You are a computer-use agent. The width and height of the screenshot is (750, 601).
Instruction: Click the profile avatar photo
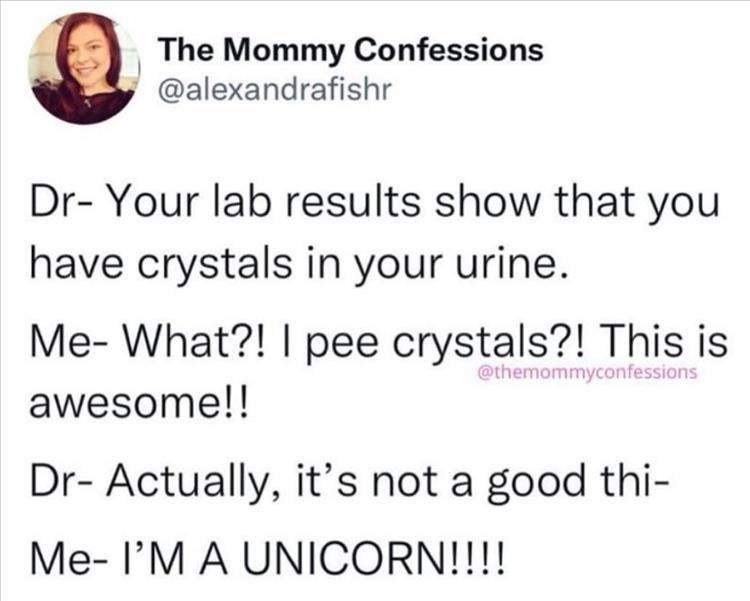pyautogui.click(x=84, y=71)
